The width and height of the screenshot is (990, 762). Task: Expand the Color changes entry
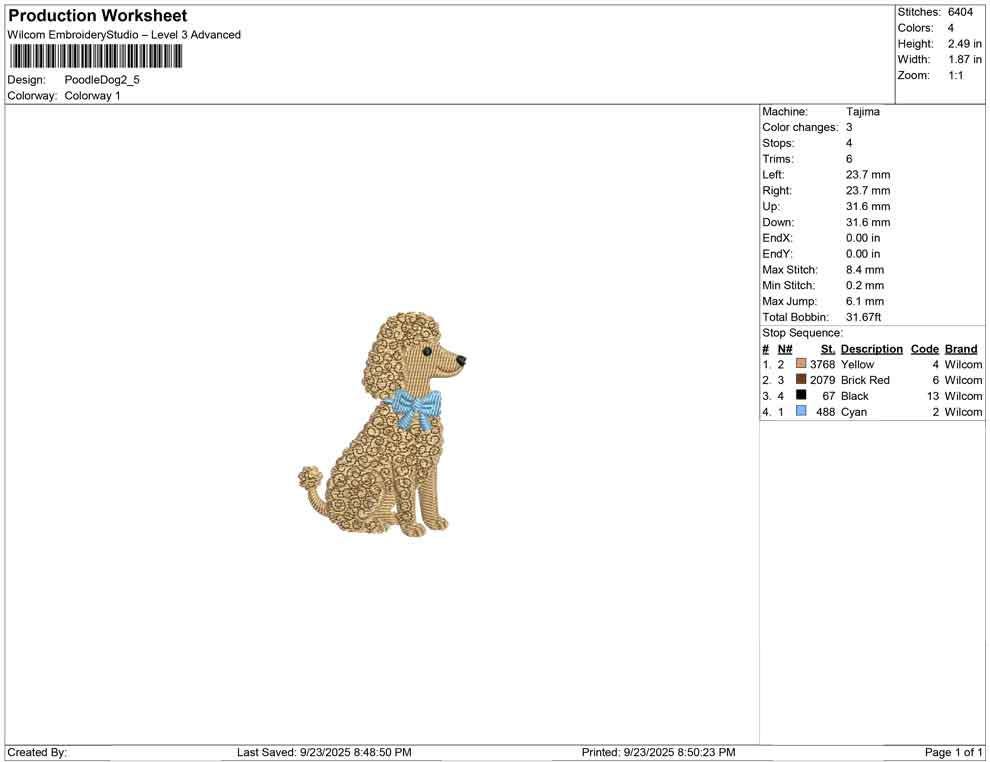pos(799,127)
